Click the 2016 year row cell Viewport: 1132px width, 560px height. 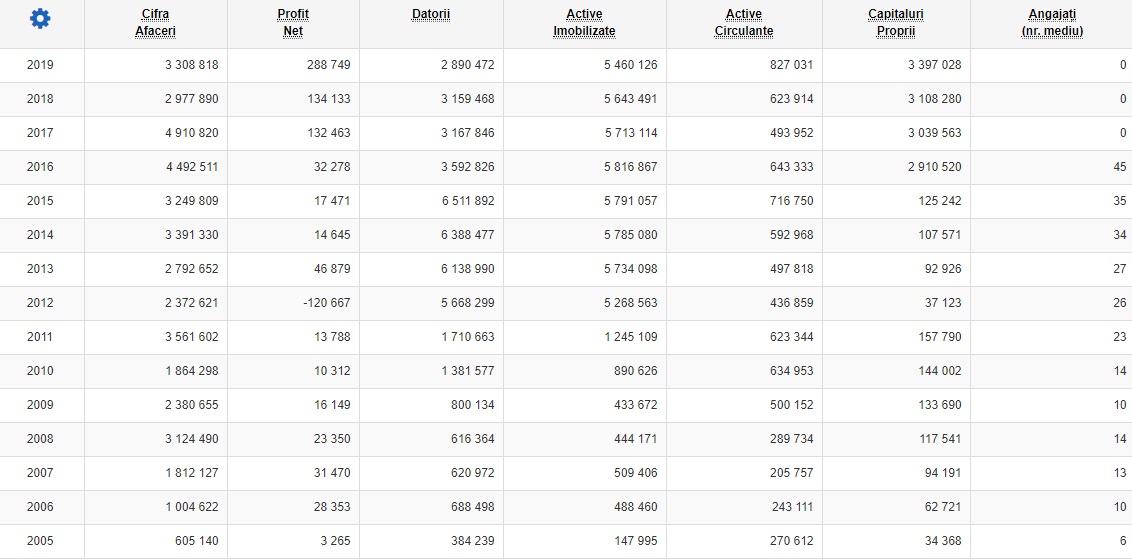pos(41,167)
